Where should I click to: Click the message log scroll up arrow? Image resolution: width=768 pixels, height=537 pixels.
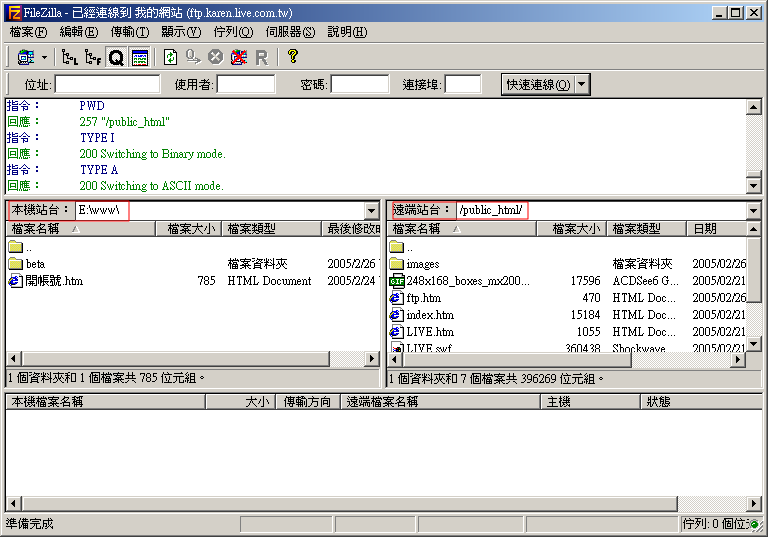click(753, 107)
